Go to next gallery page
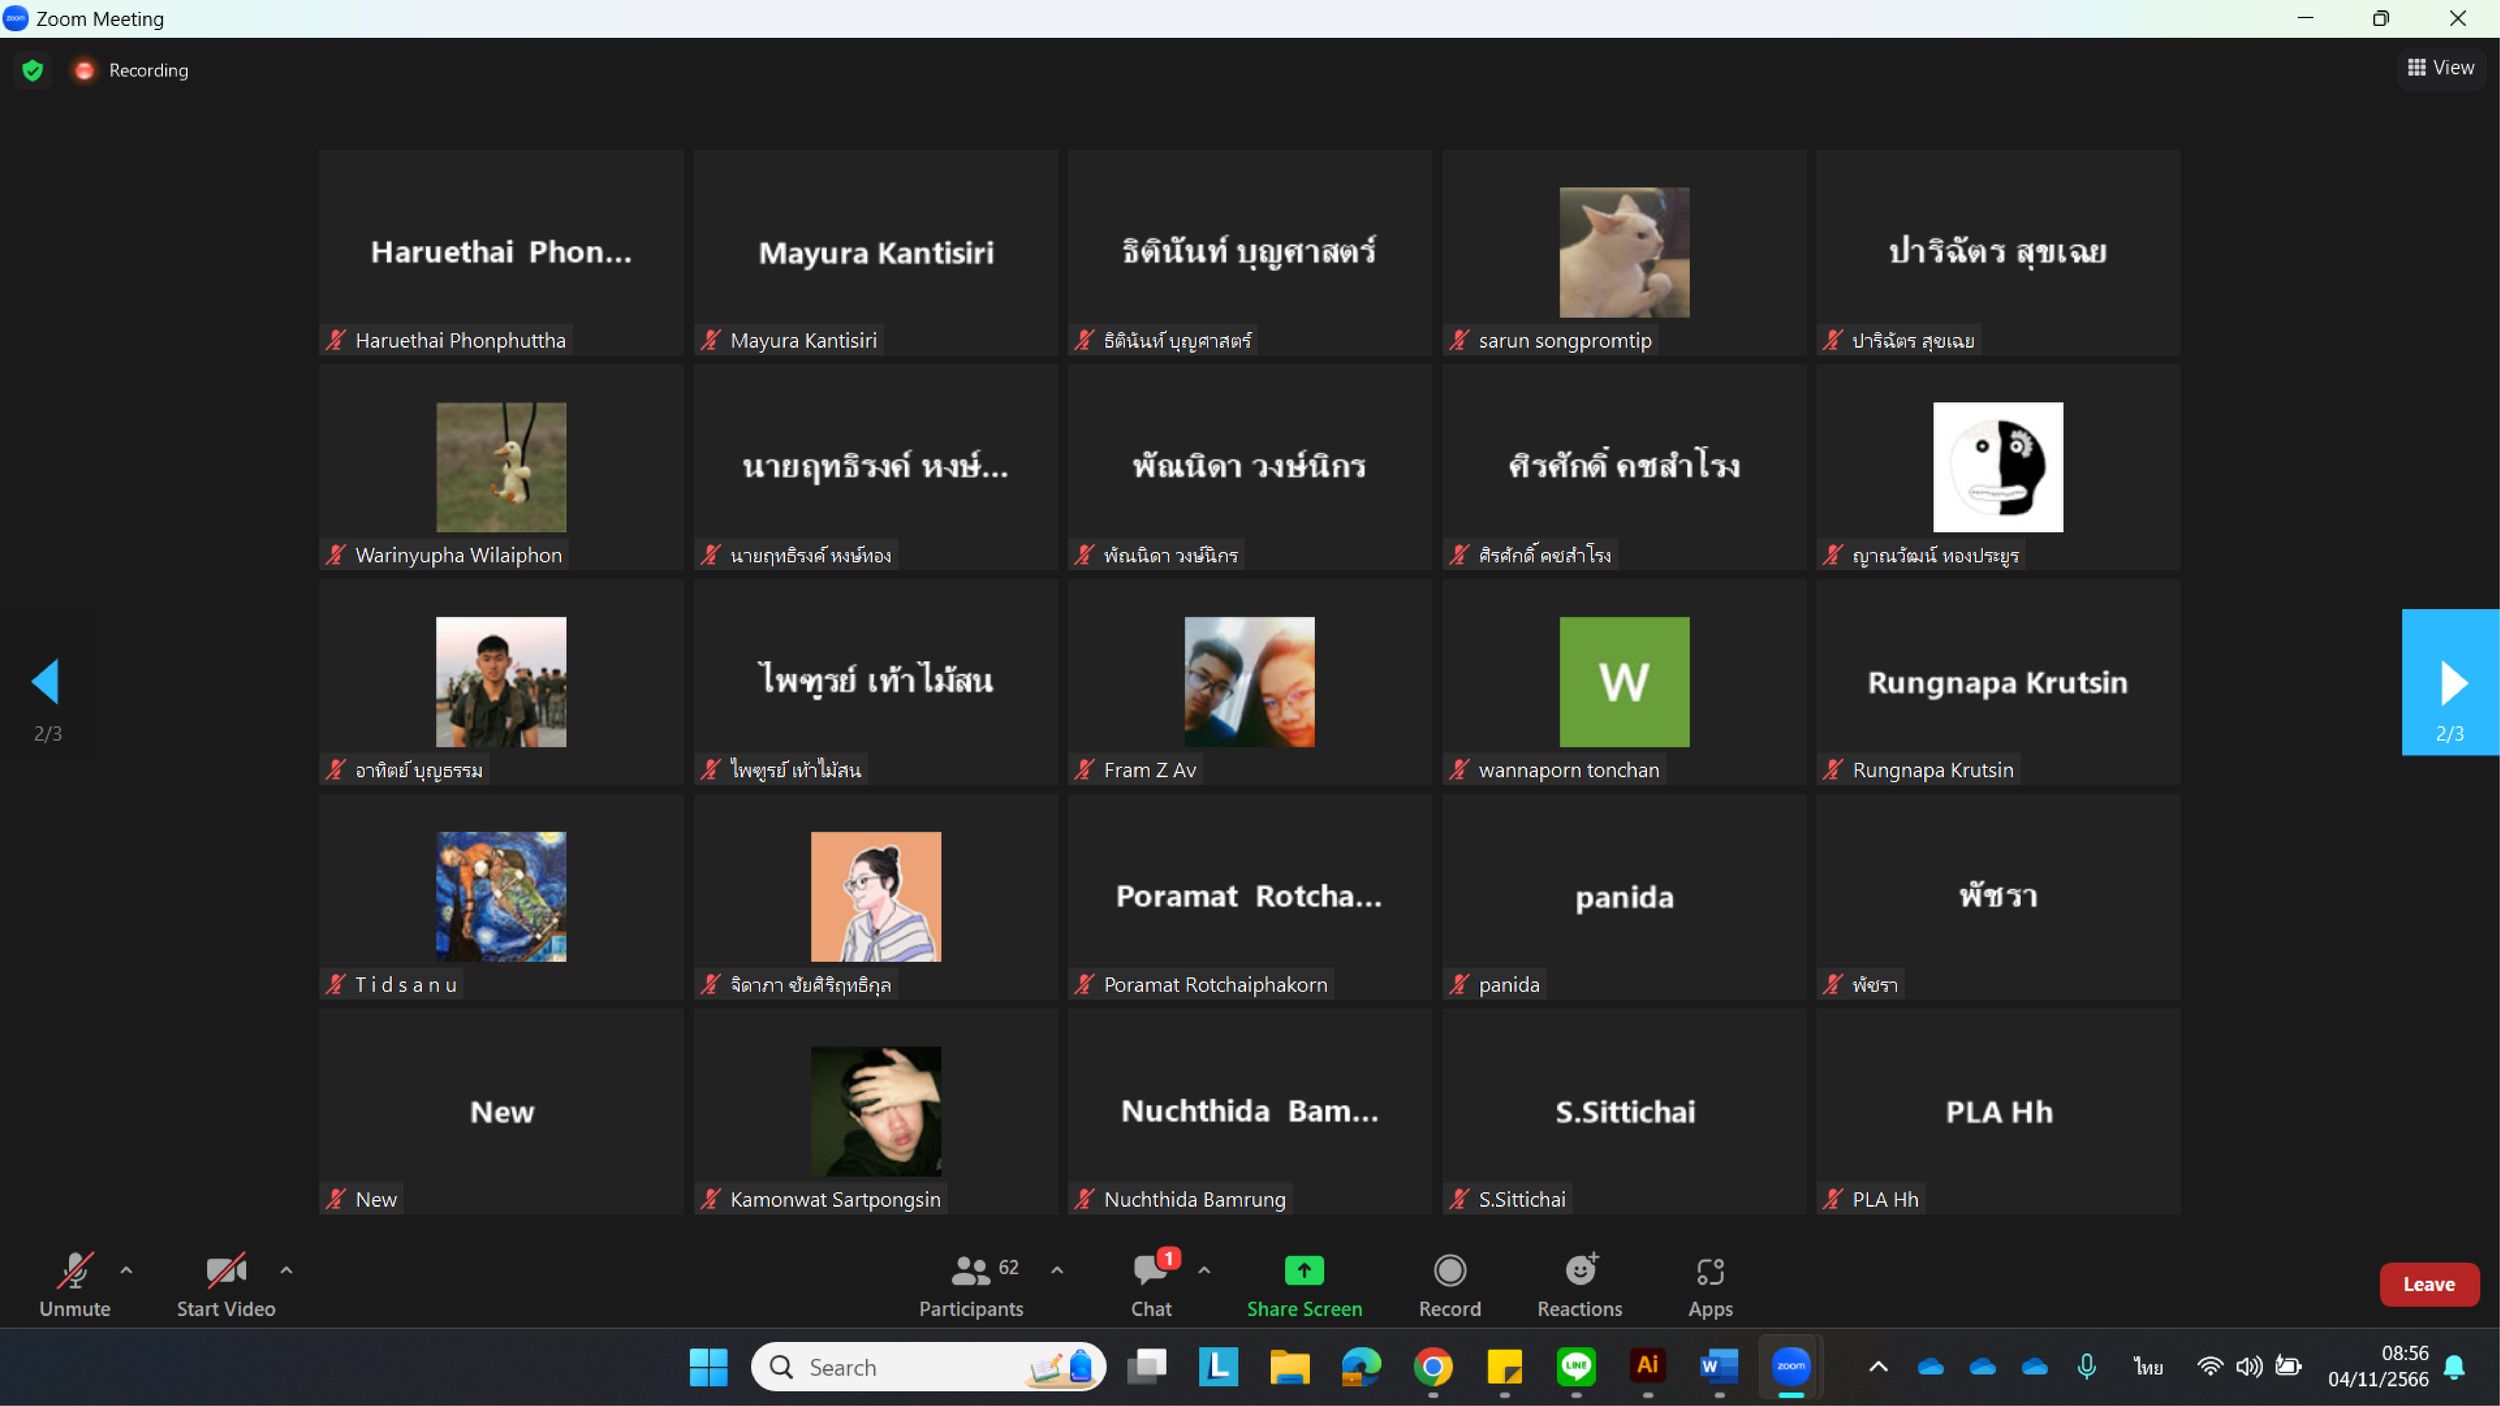 2450,682
